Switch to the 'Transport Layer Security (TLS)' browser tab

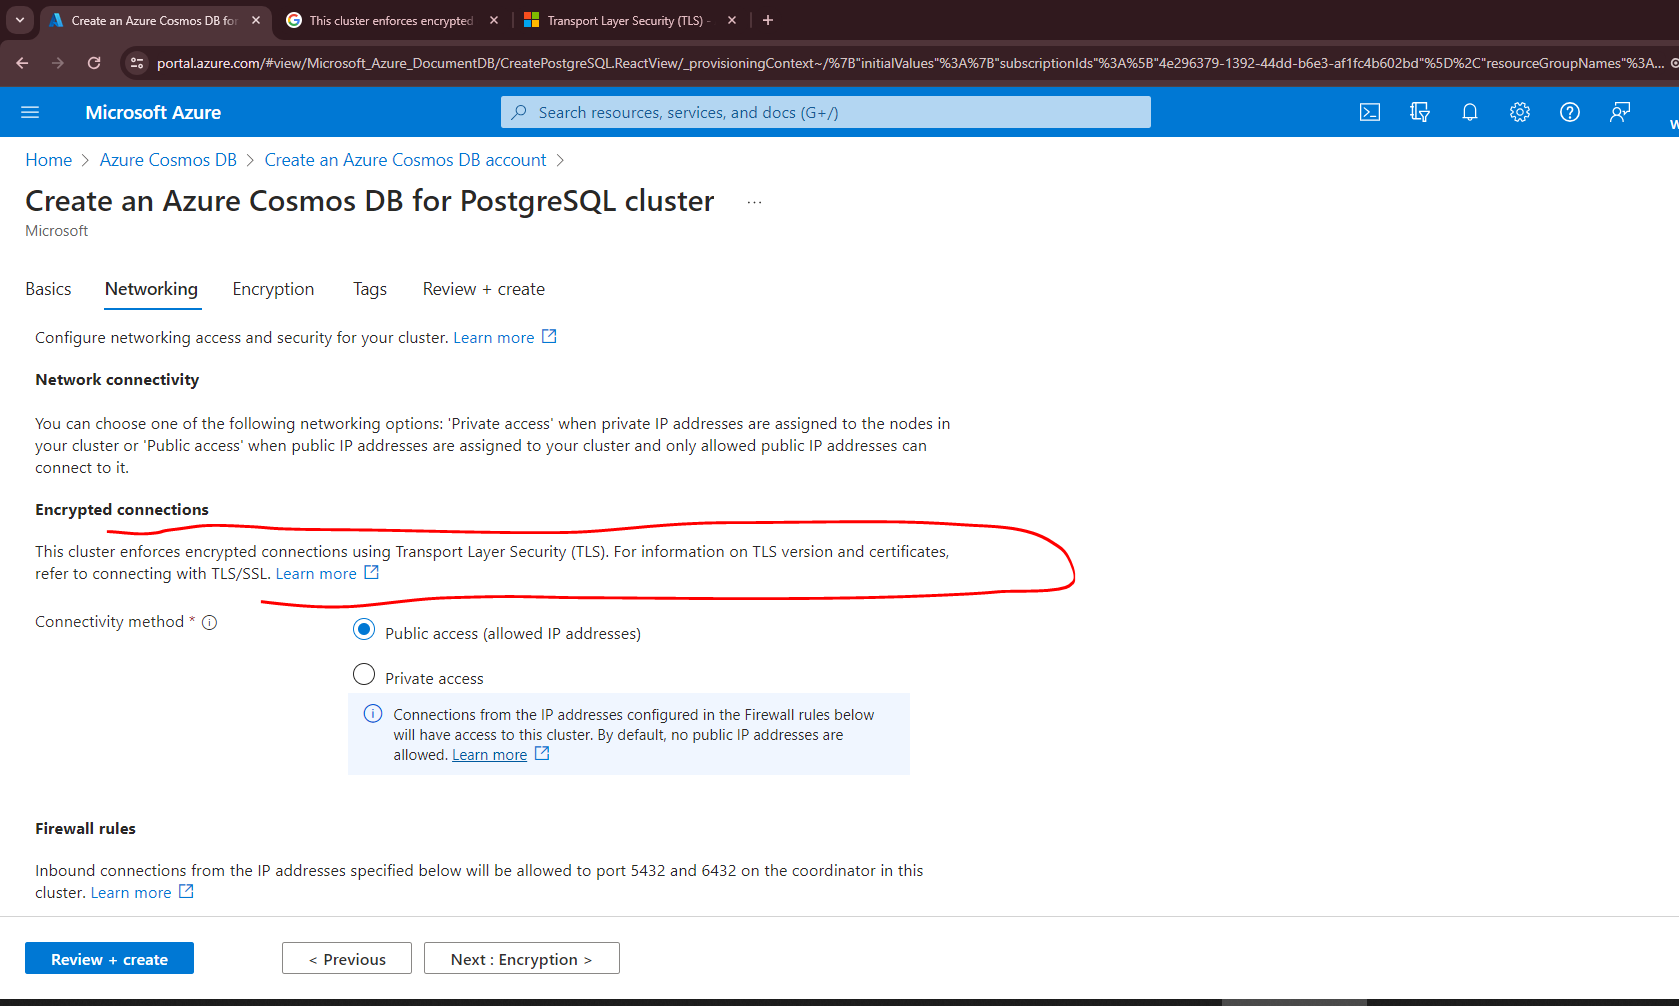(x=629, y=20)
